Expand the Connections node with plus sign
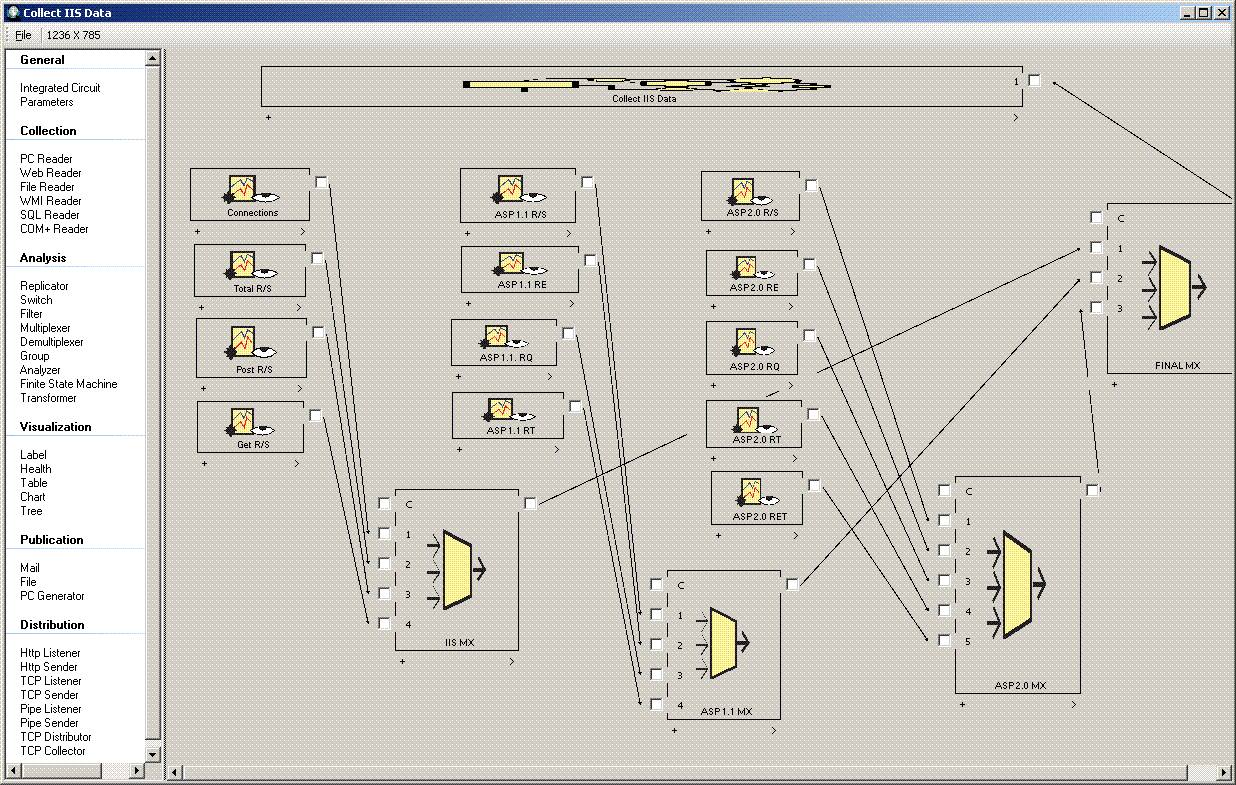1236x785 pixels. (x=197, y=232)
